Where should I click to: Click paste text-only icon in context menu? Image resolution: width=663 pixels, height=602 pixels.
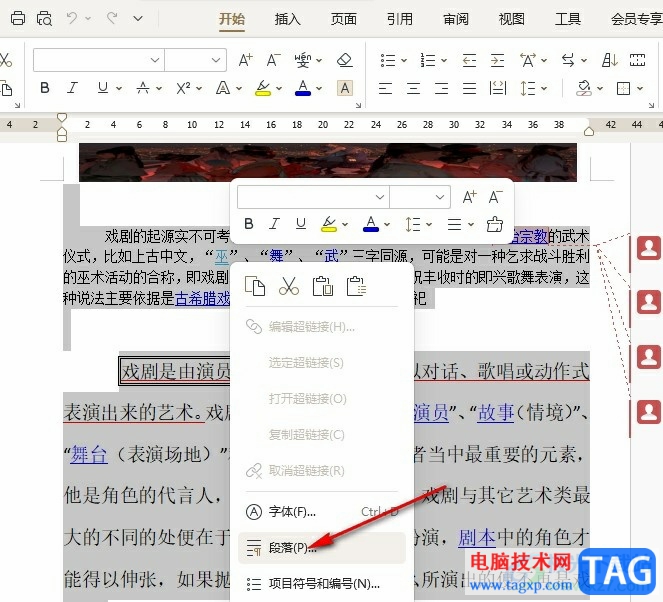pyautogui.click(x=356, y=286)
